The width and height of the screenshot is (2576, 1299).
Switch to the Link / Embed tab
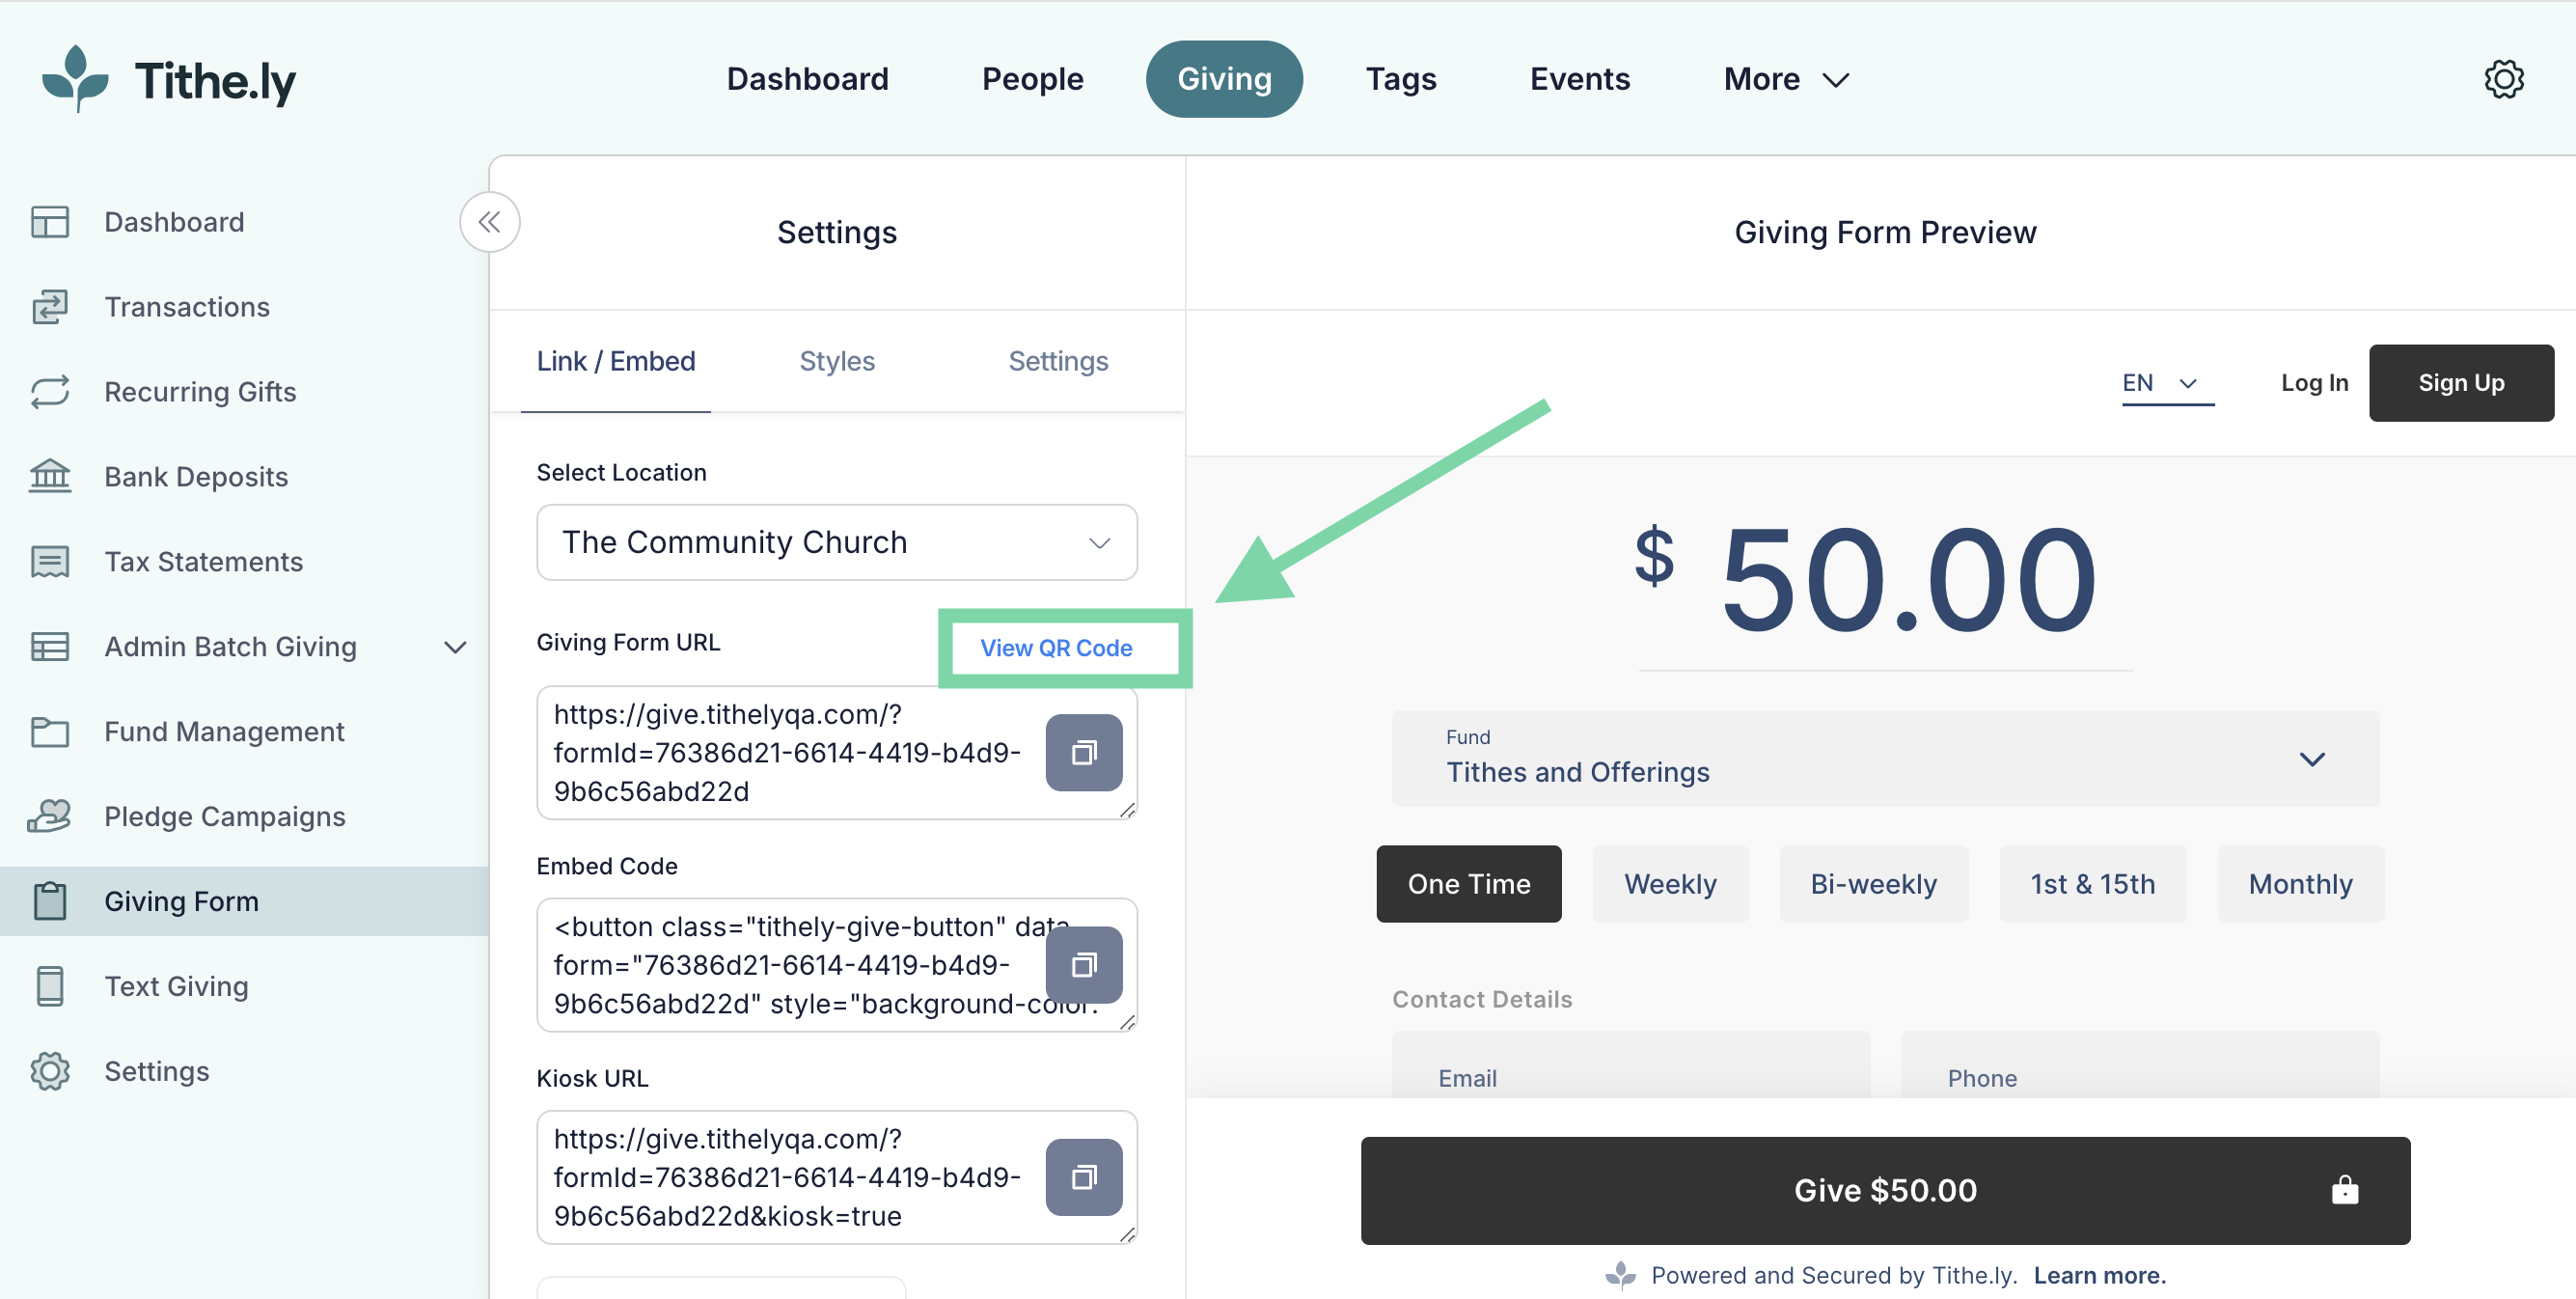pyautogui.click(x=616, y=361)
